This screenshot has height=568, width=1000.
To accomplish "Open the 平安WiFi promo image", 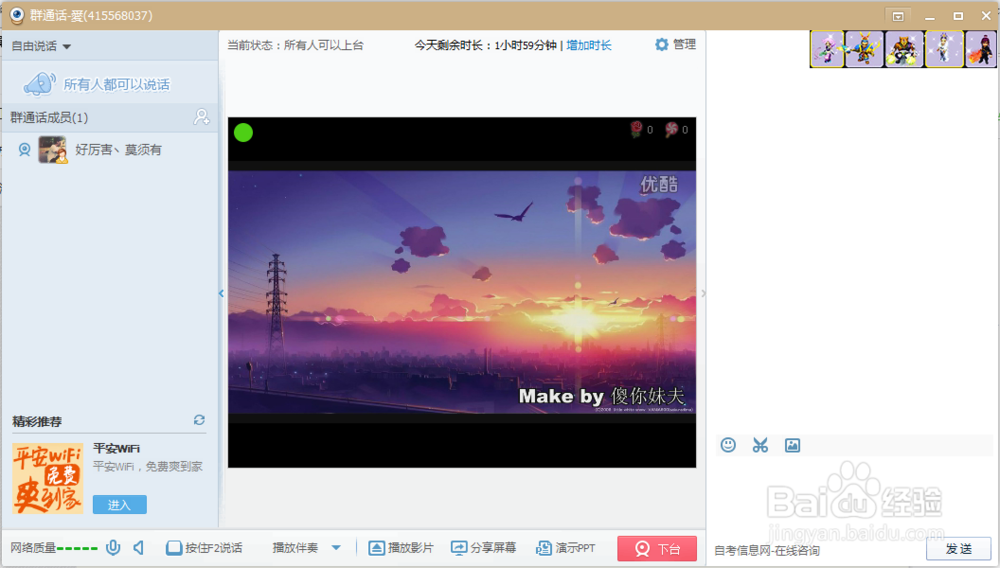I will (48, 478).
